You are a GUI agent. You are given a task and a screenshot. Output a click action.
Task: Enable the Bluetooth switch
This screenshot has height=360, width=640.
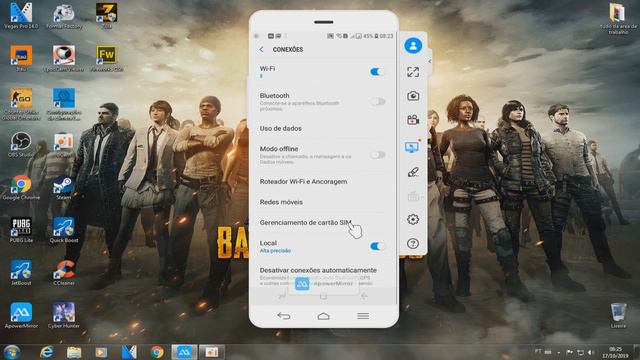[x=378, y=102]
